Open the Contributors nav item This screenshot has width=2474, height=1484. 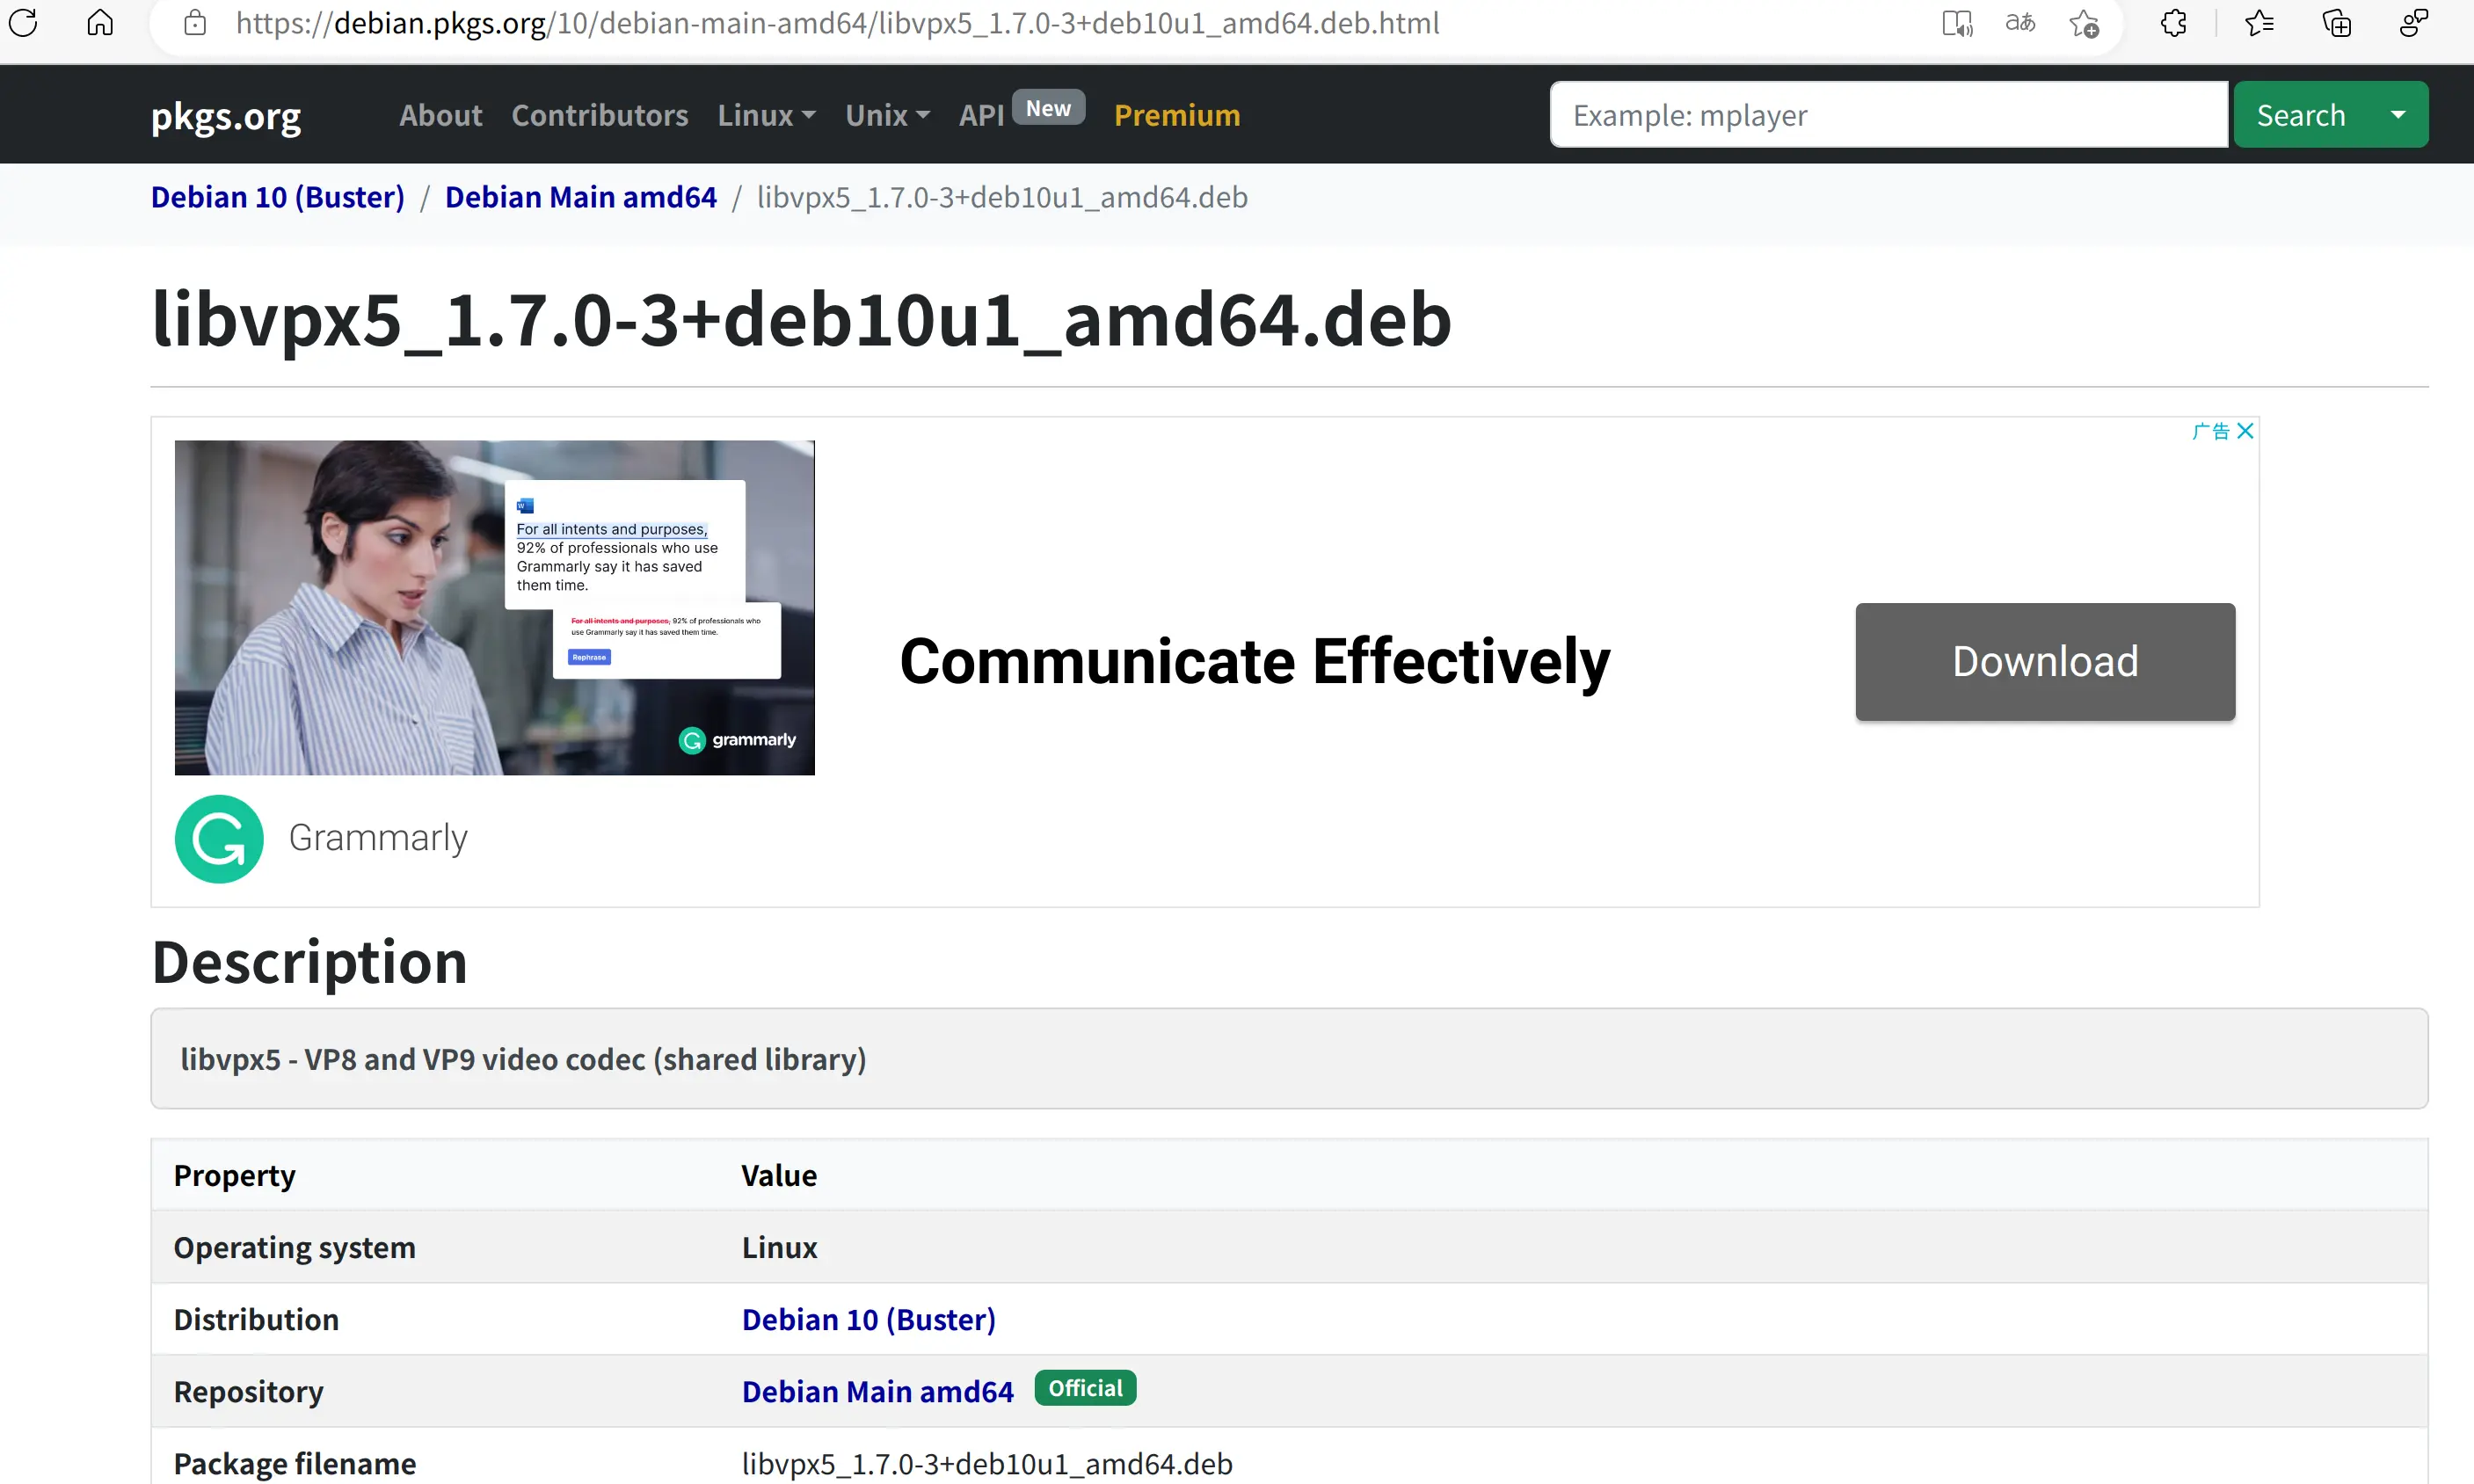(599, 115)
